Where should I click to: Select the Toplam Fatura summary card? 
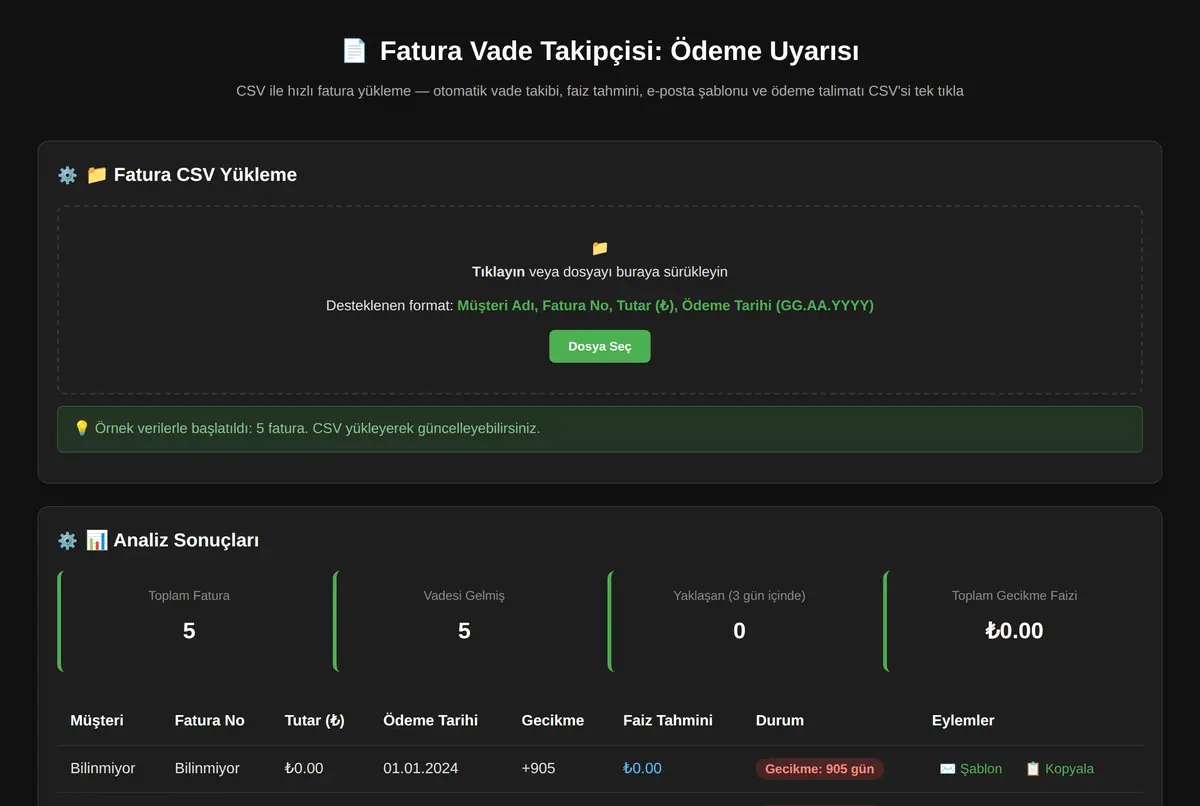point(189,621)
